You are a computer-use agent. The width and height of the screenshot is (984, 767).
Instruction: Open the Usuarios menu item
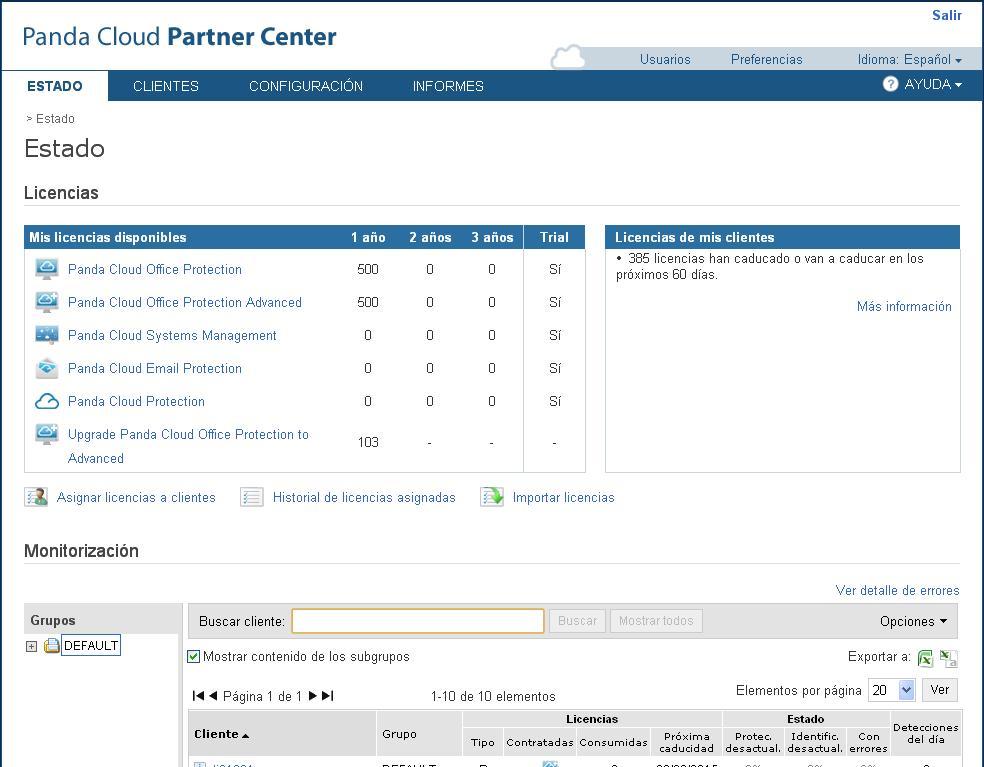(665, 59)
